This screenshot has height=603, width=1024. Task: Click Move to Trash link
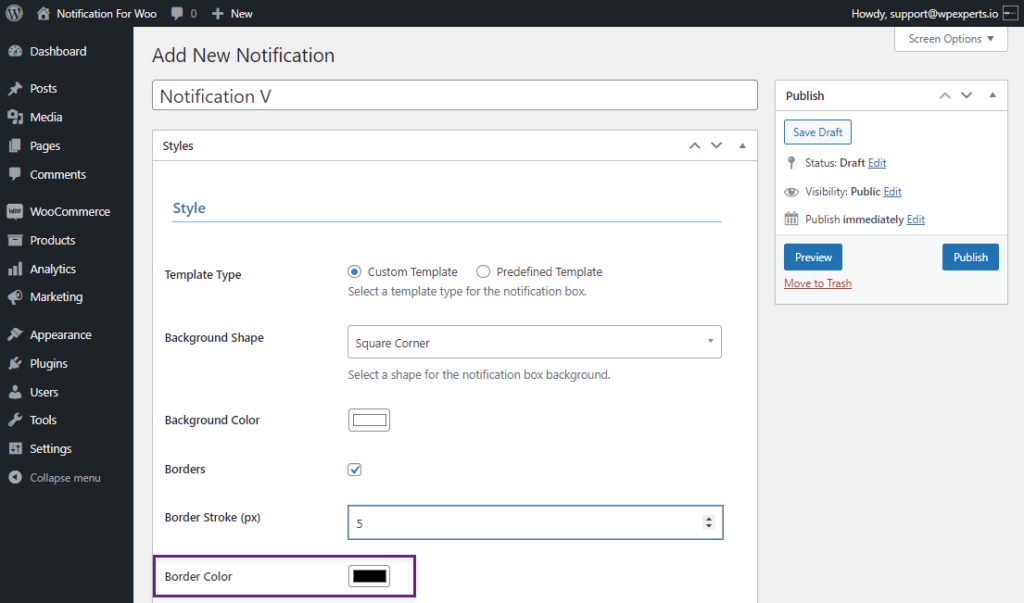(x=818, y=283)
